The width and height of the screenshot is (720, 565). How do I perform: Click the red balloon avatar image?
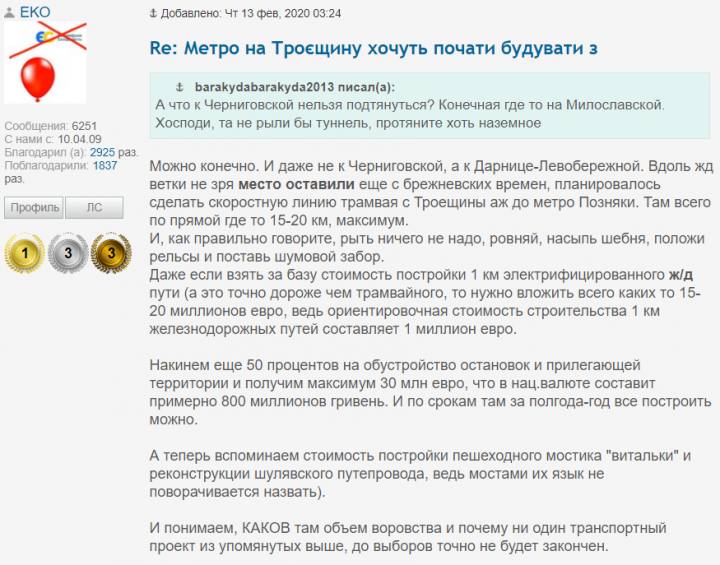(45, 62)
